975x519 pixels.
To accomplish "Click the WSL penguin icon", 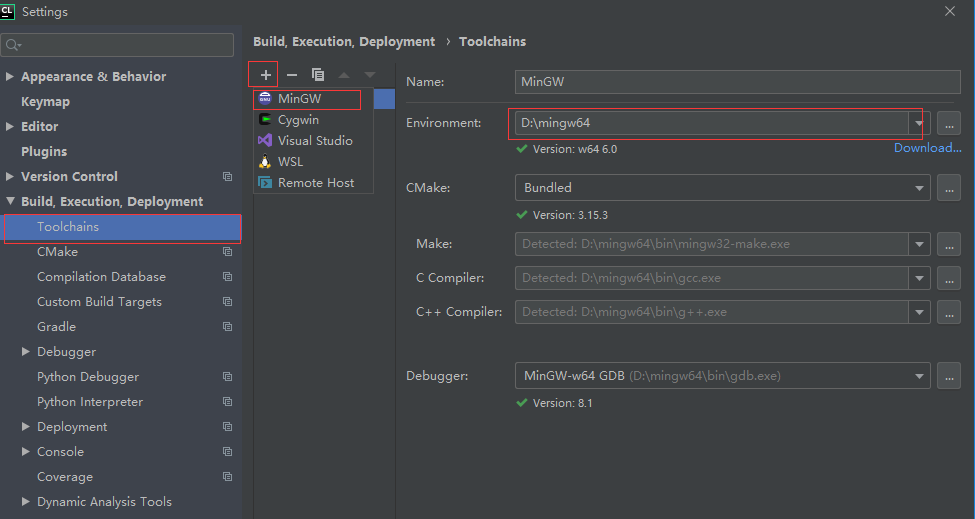I will point(265,162).
